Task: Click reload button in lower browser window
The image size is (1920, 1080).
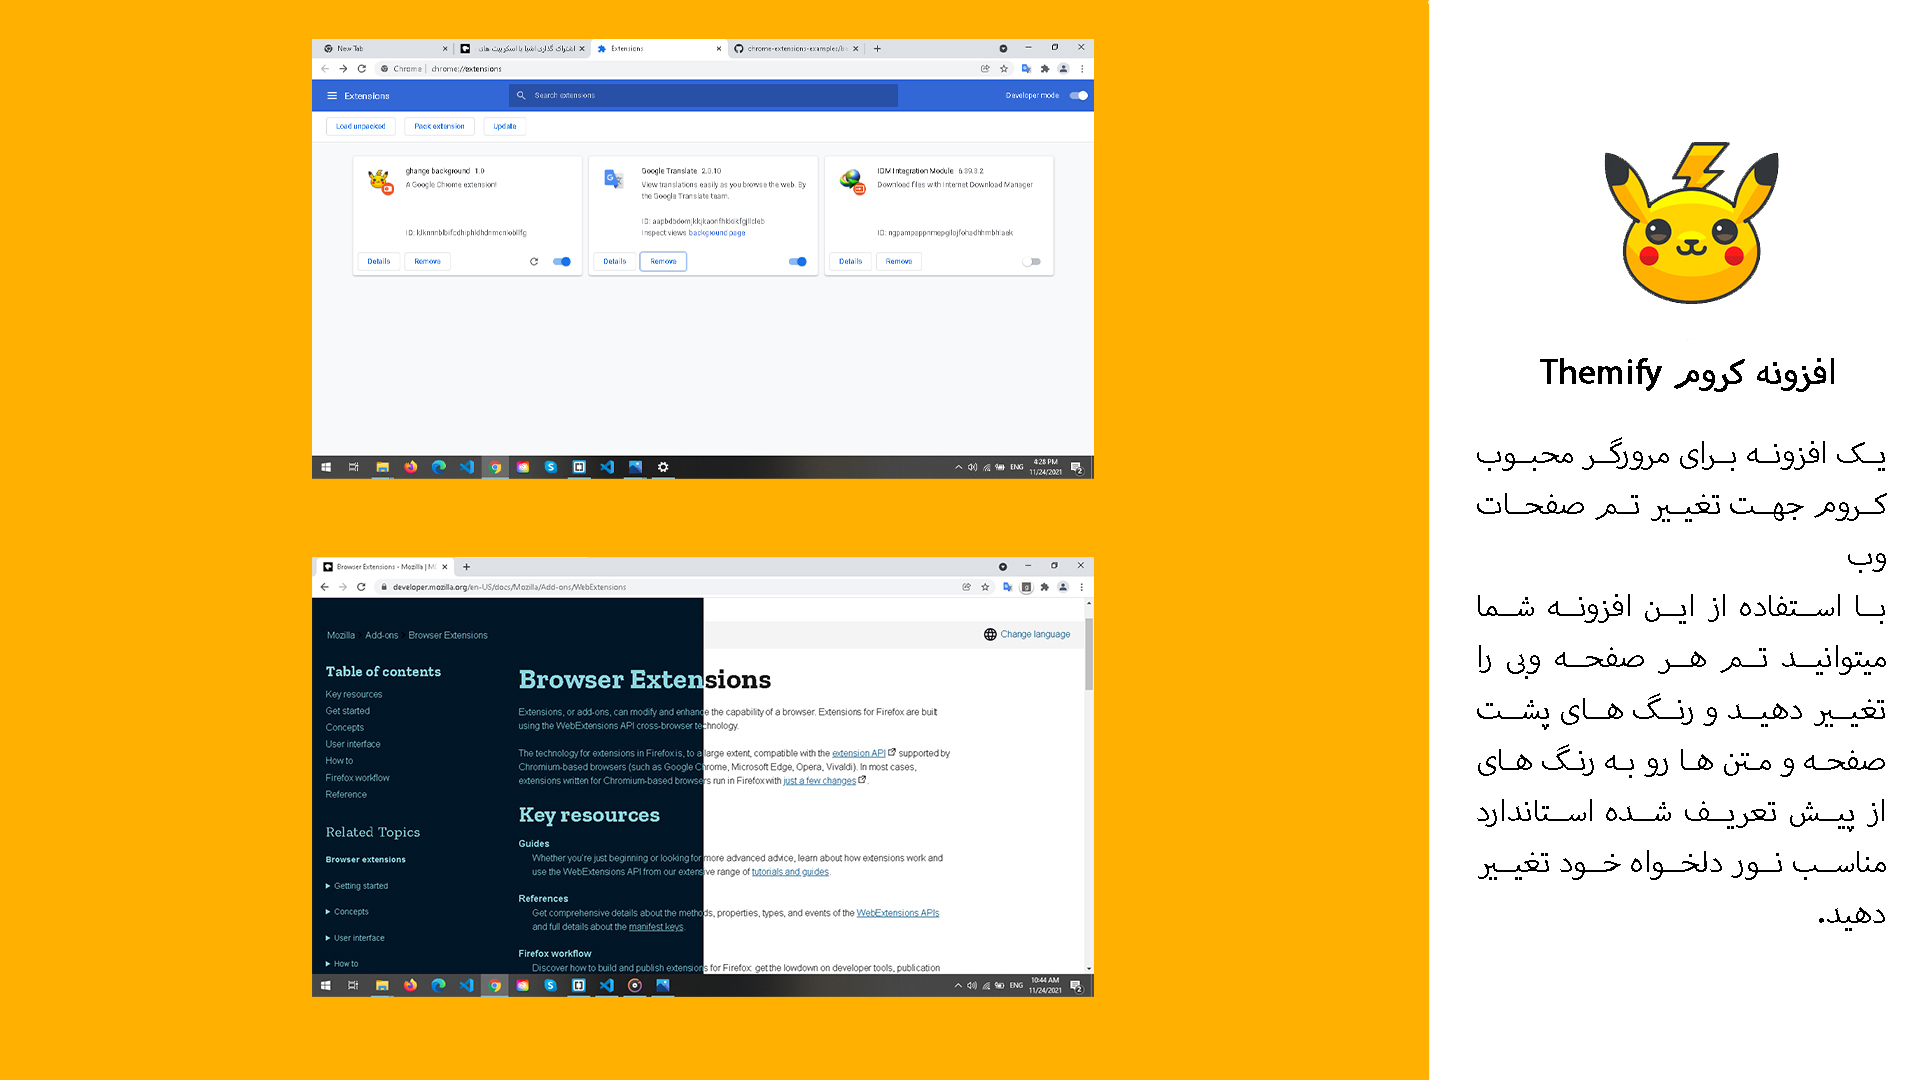Action: 361,587
